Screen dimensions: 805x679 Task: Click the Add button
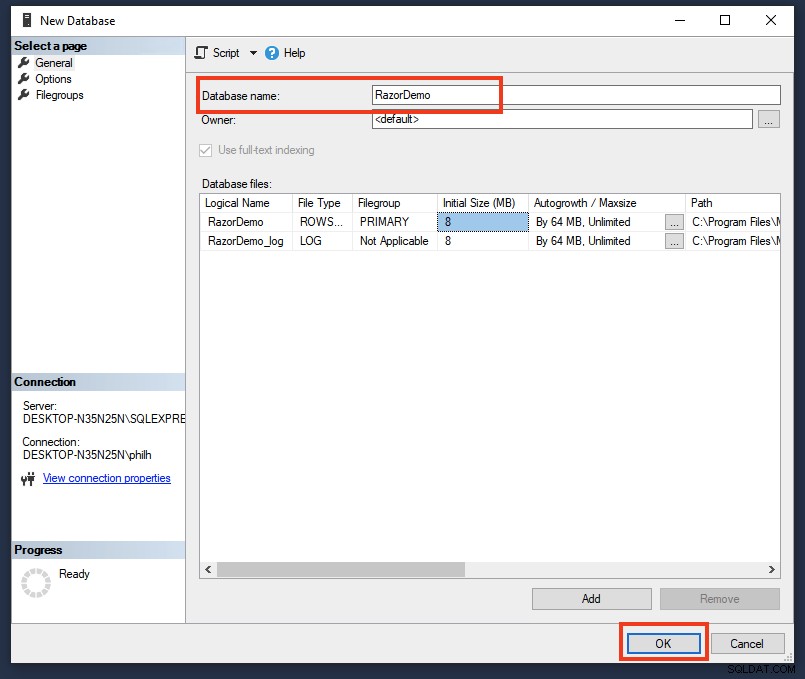click(591, 599)
